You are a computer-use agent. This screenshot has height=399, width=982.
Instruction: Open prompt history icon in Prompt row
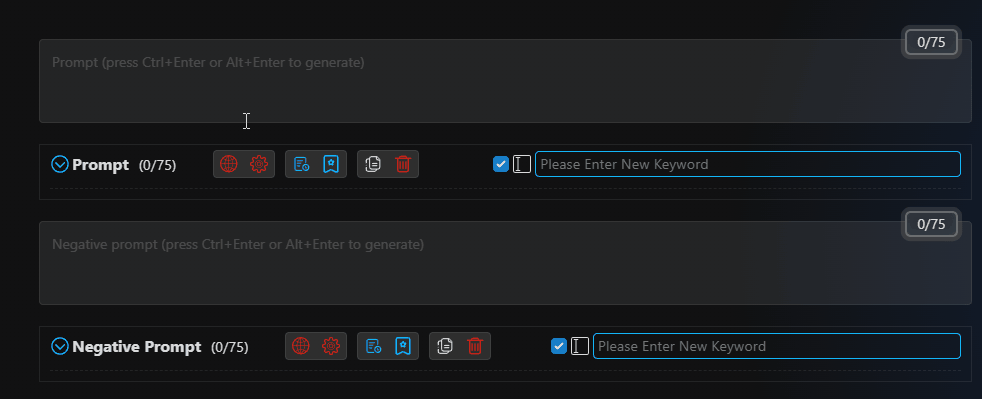point(301,164)
